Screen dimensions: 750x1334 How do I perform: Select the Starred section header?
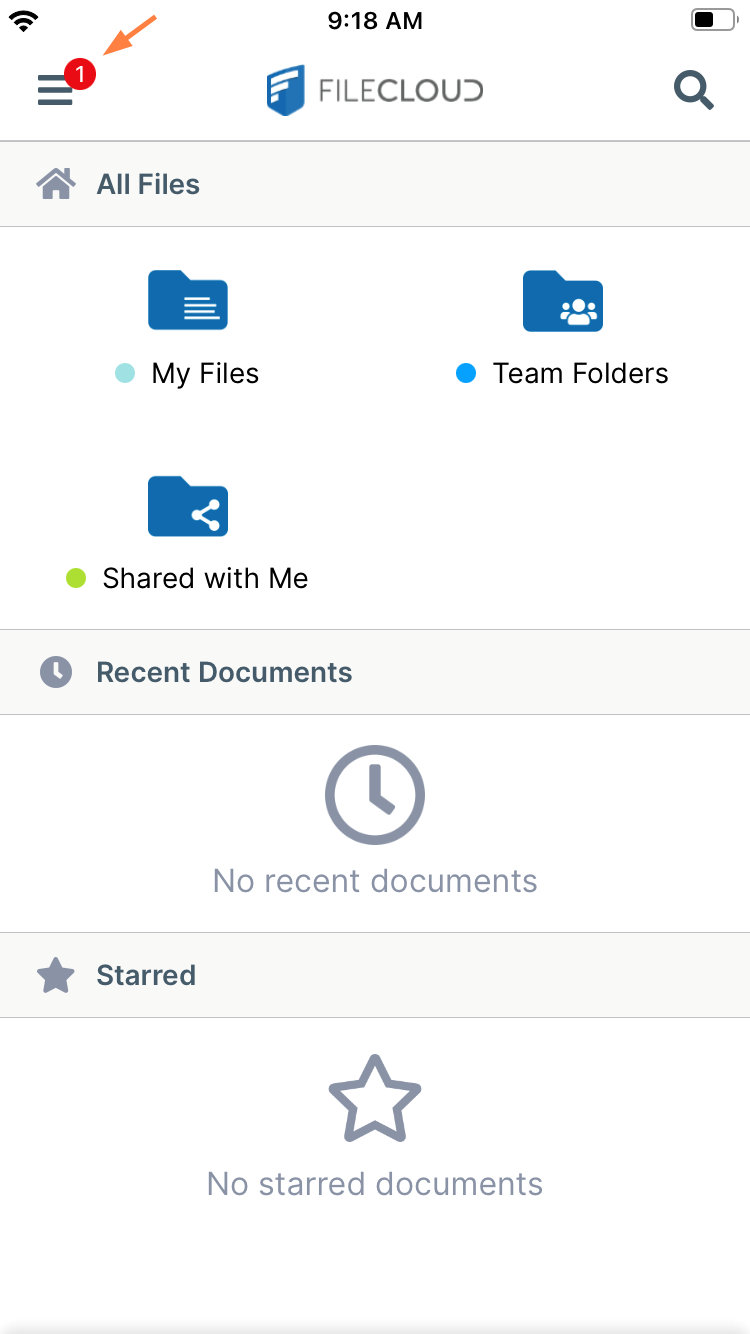tap(146, 976)
